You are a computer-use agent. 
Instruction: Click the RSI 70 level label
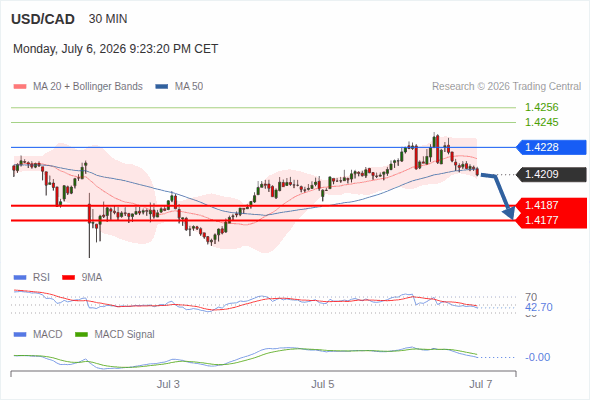coord(531,297)
